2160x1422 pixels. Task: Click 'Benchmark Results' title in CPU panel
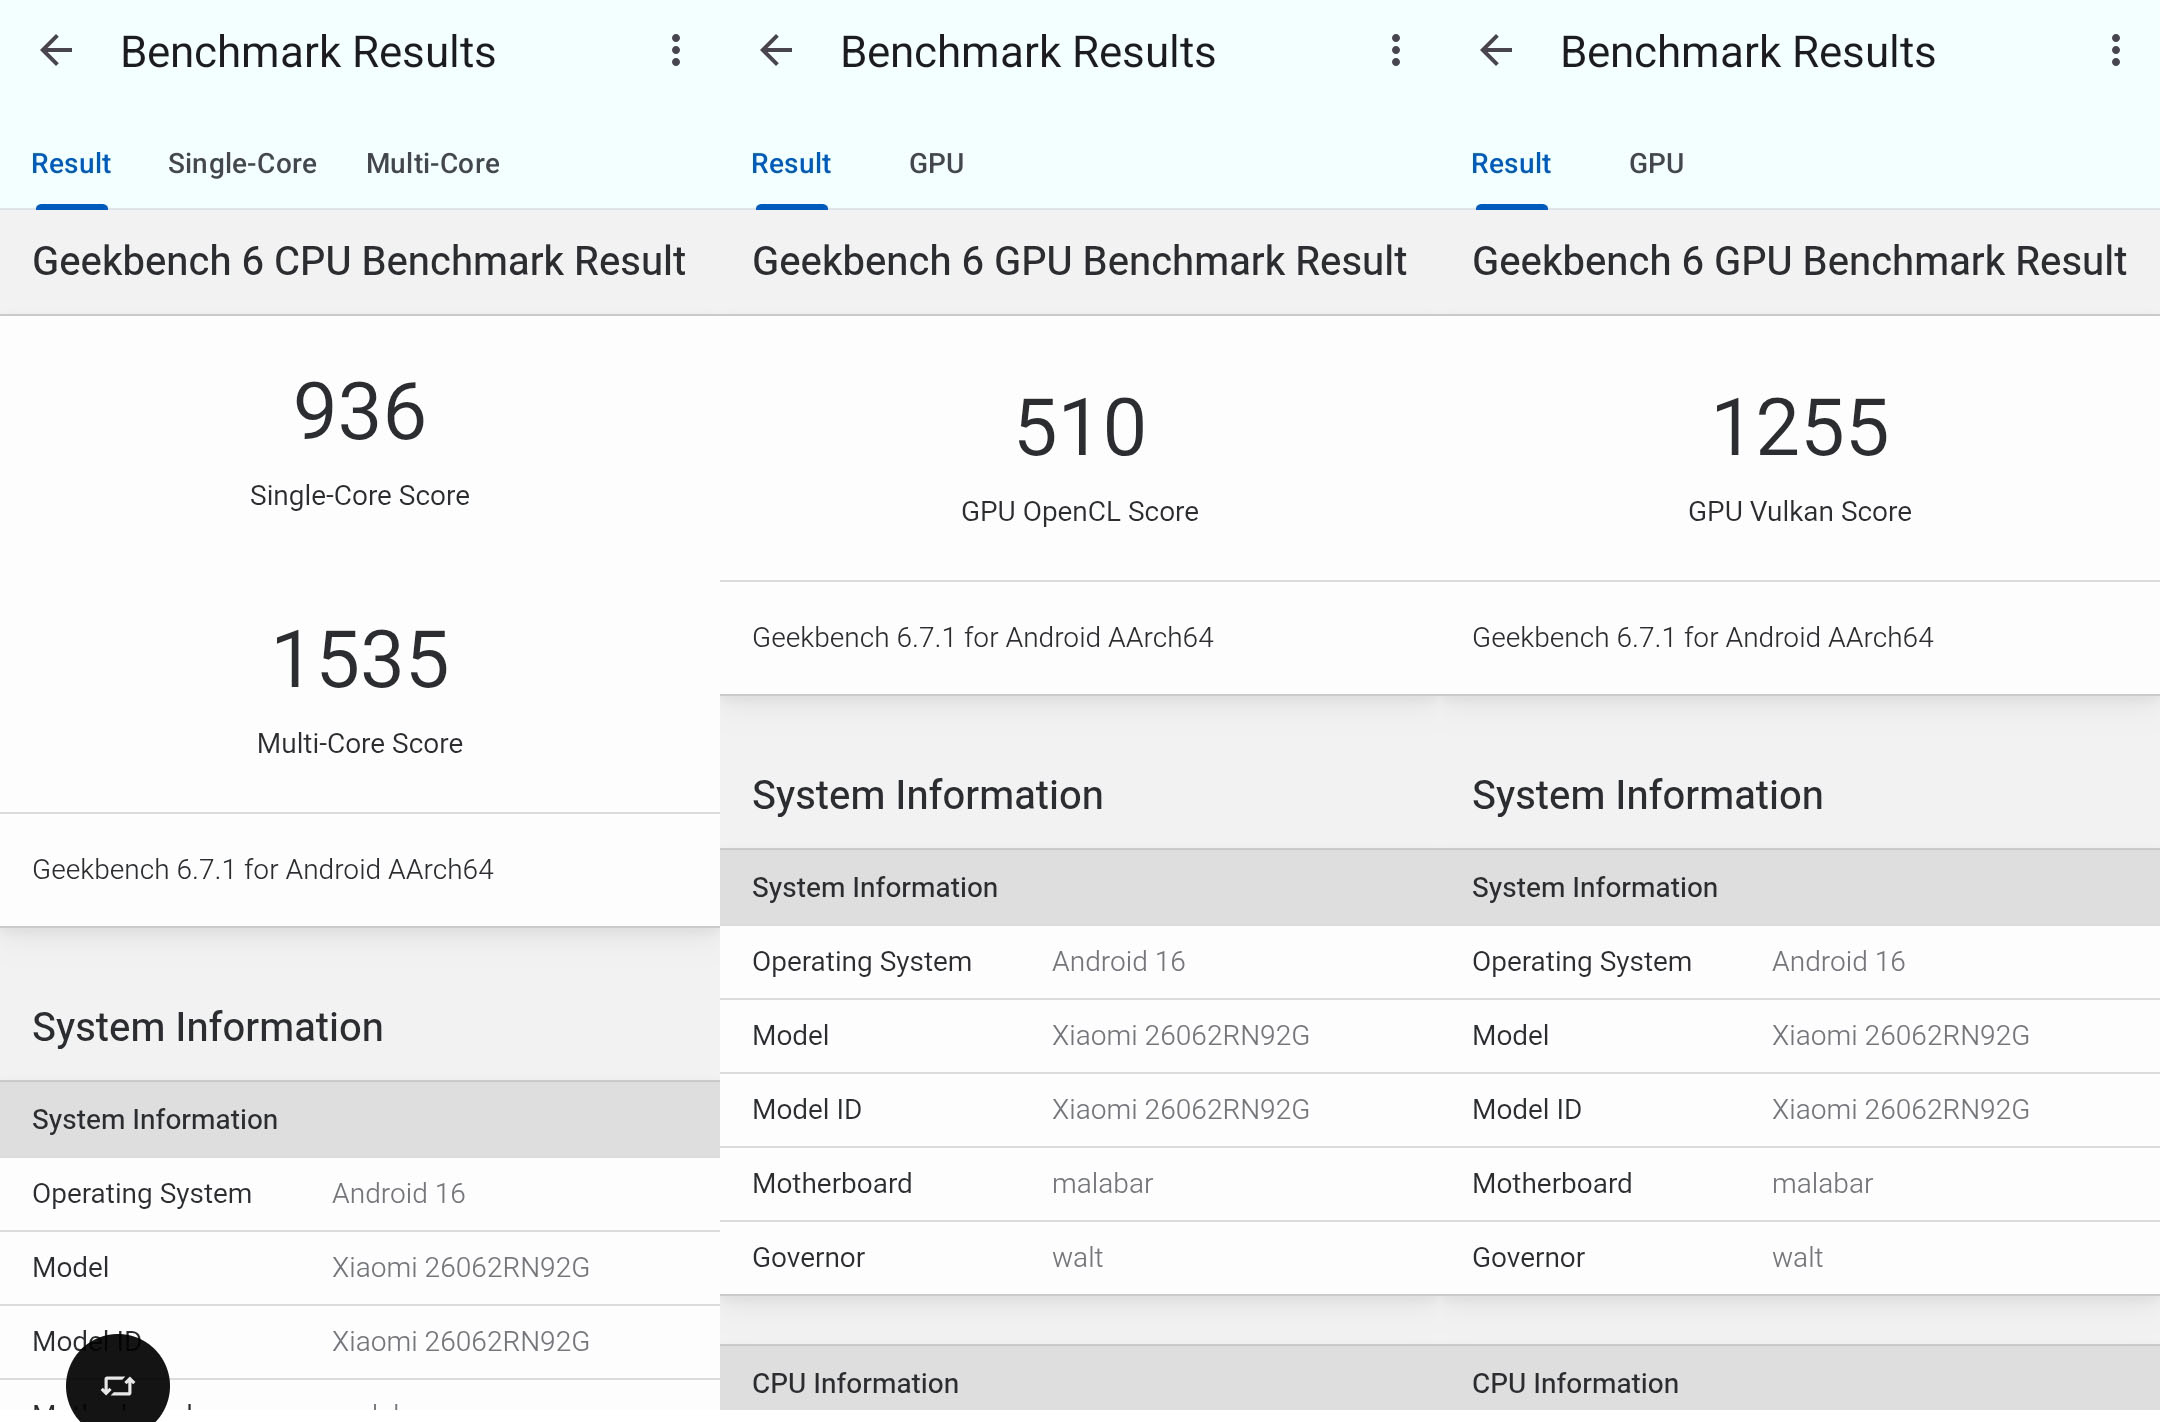(308, 52)
